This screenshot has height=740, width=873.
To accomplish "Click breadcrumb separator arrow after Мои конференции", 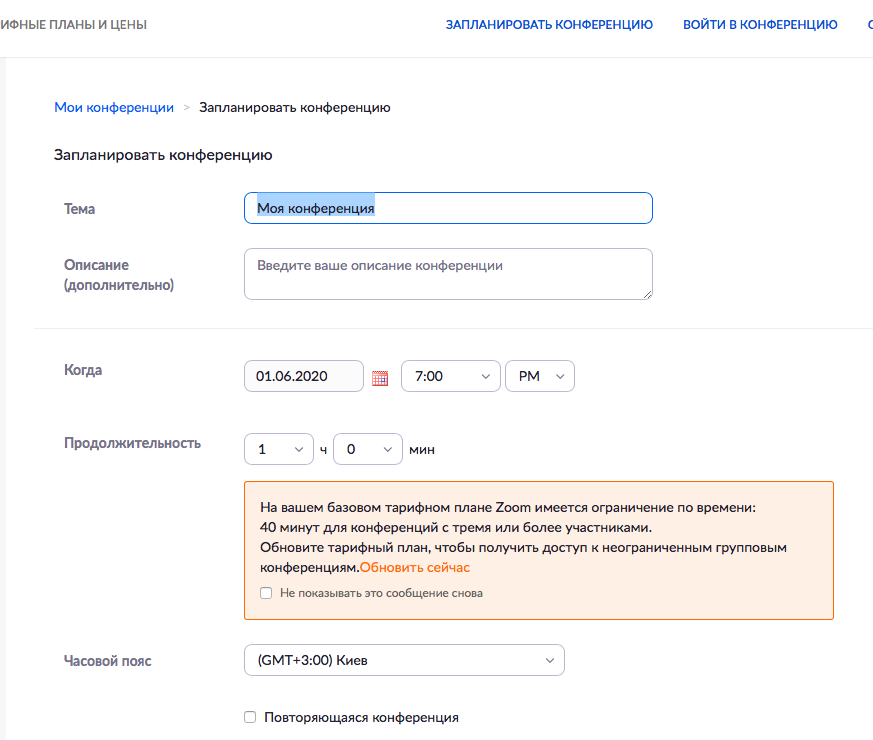I will [x=187, y=107].
